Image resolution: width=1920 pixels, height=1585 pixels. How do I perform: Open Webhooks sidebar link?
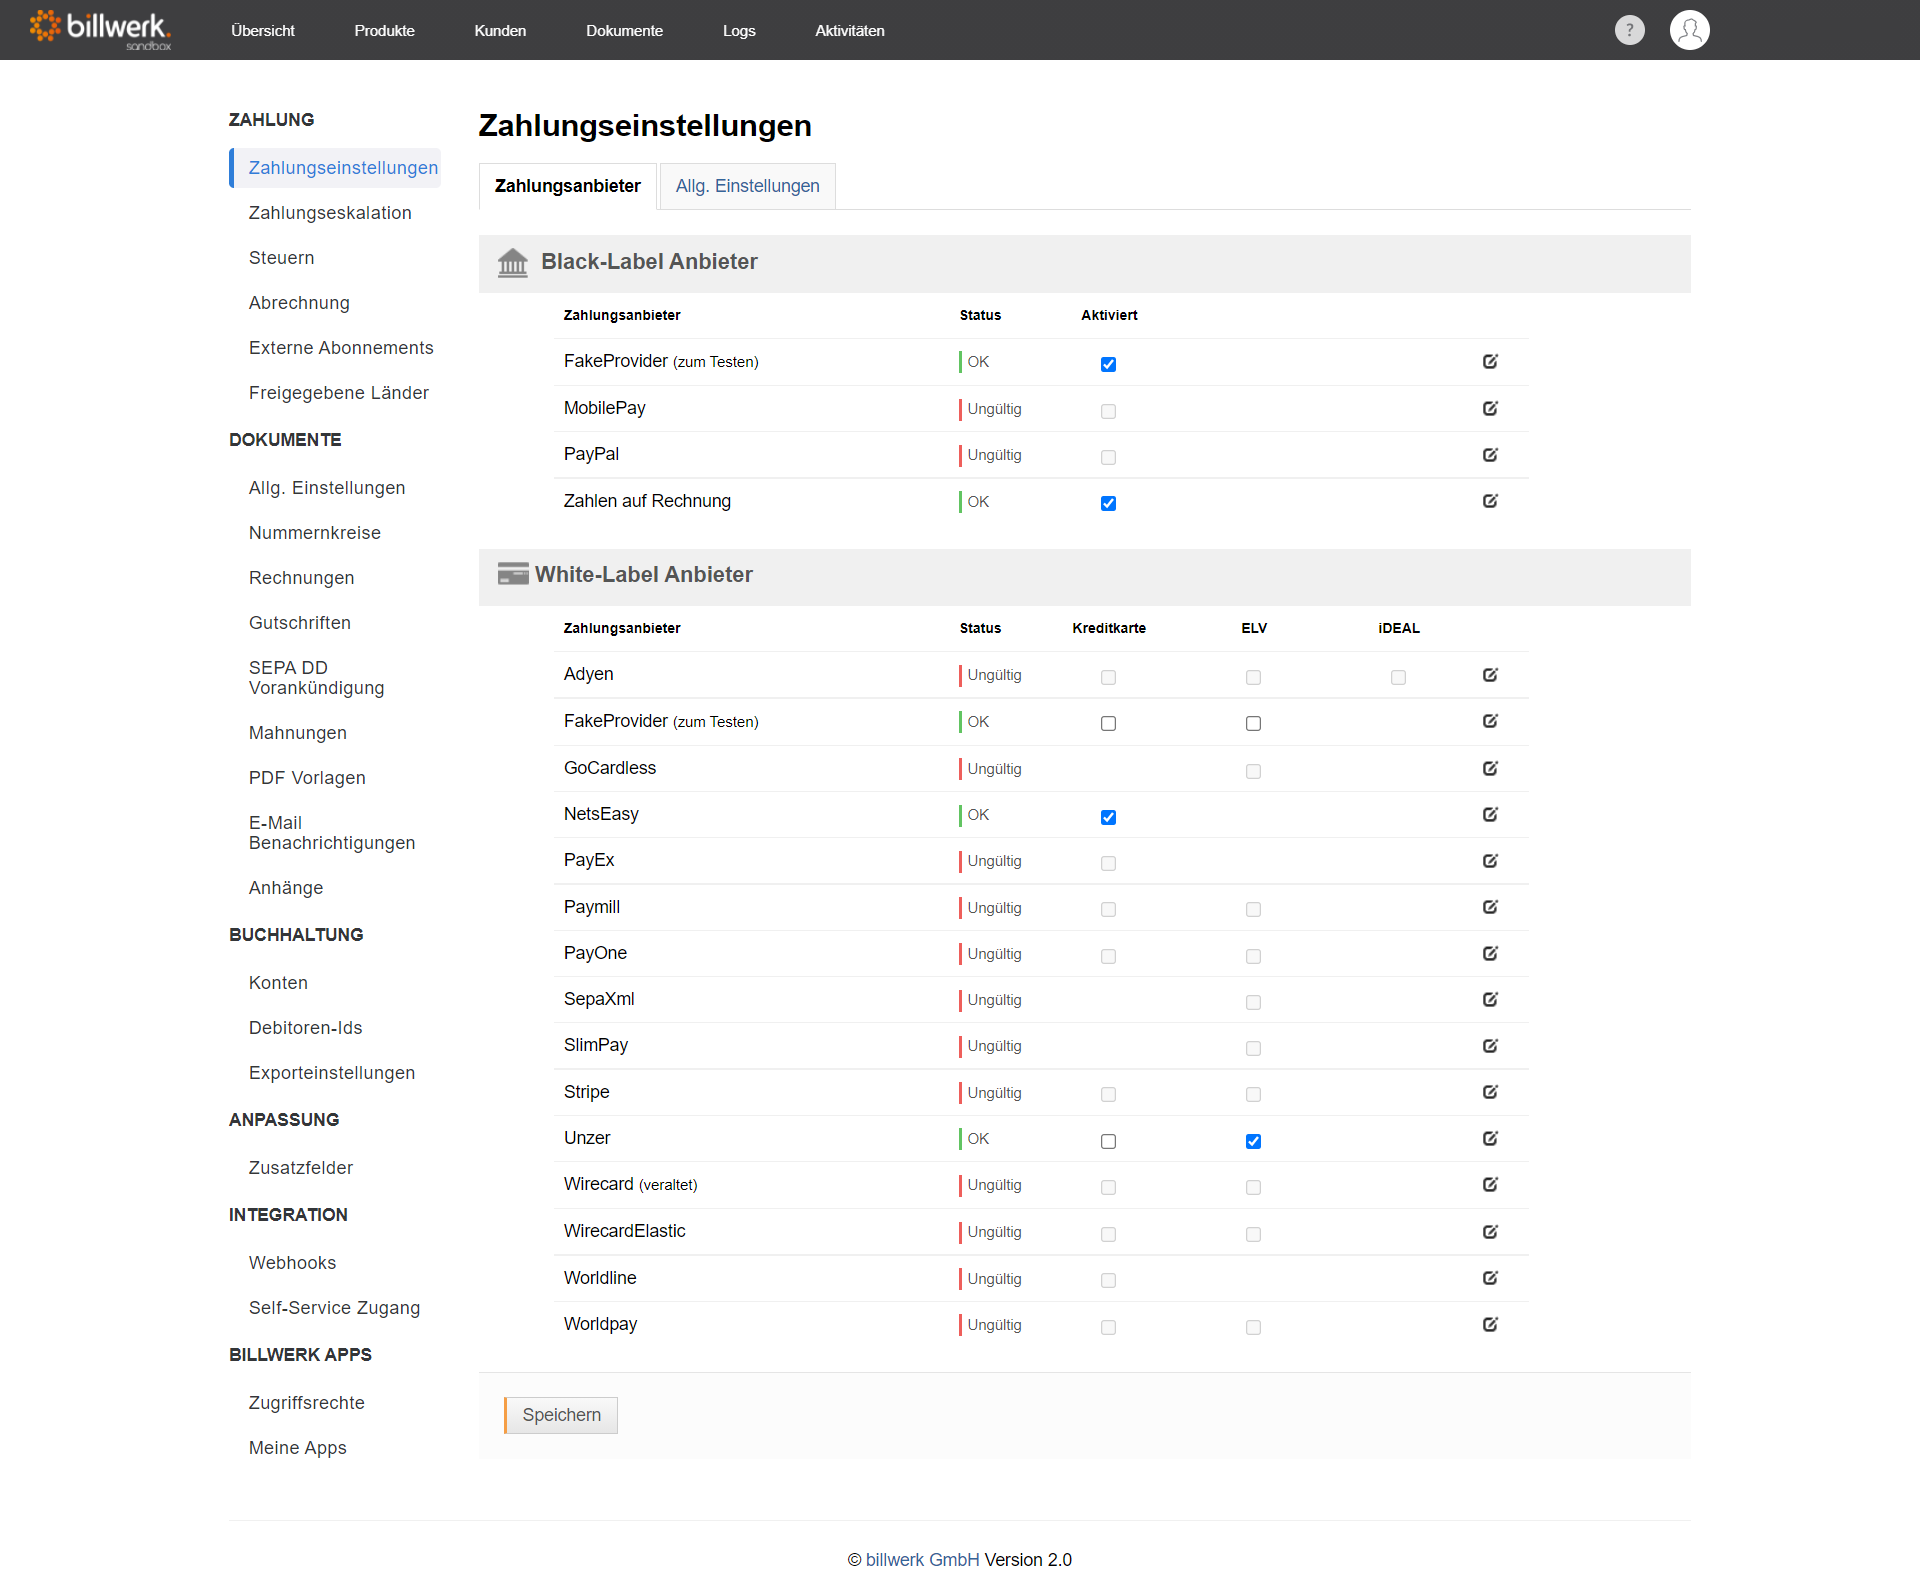point(292,1263)
